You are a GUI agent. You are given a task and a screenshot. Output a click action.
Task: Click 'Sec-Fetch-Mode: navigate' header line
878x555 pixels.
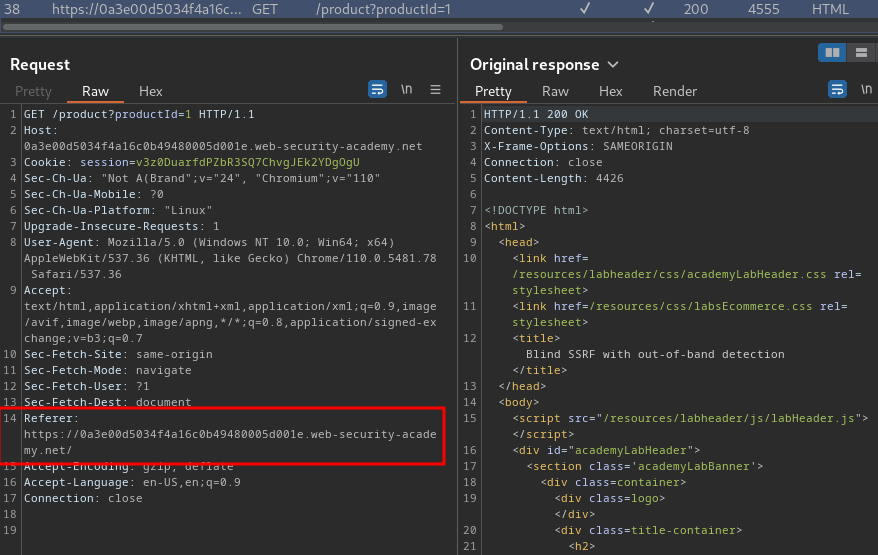108,370
